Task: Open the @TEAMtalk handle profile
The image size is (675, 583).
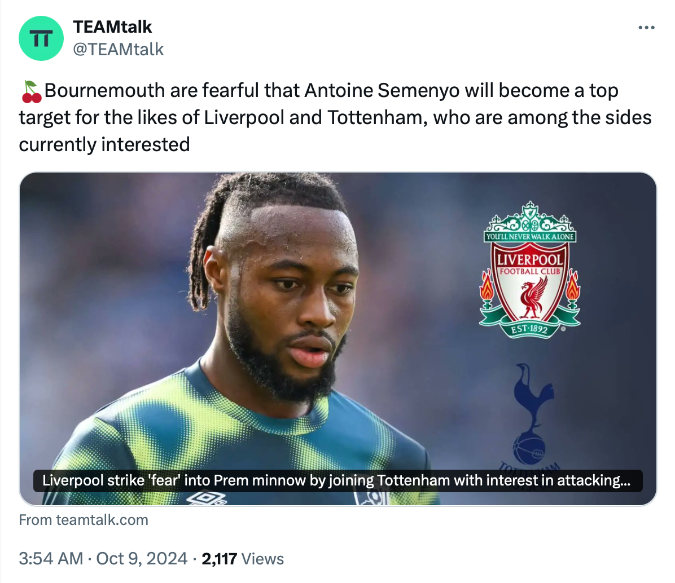Action: tap(118, 49)
